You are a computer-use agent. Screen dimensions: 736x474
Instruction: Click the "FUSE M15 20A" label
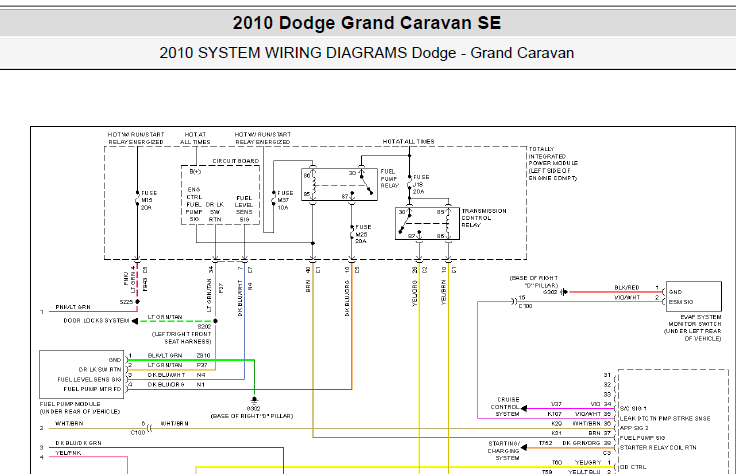pos(149,200)
